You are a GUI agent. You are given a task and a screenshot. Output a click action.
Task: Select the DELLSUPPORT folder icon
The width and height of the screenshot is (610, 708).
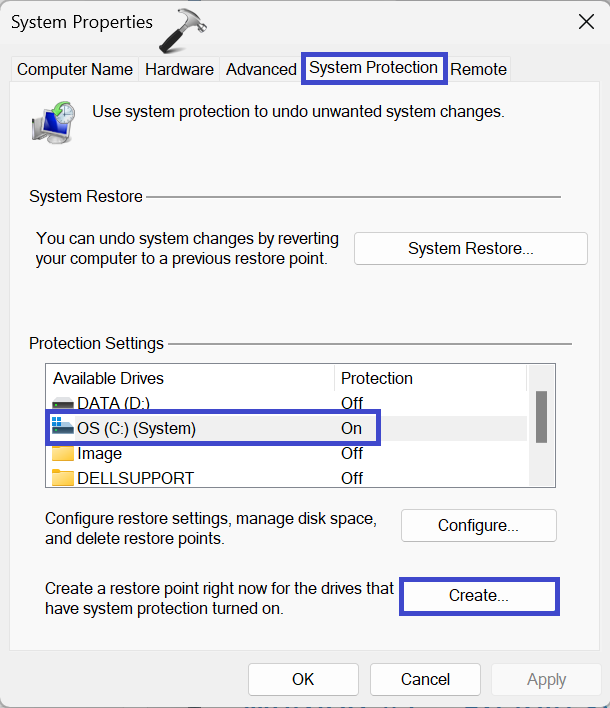click(x=63, y=478)
